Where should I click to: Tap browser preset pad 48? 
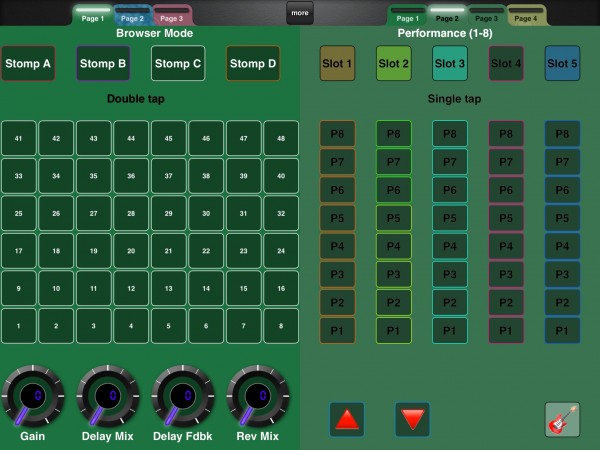click(x=281, y=139)
